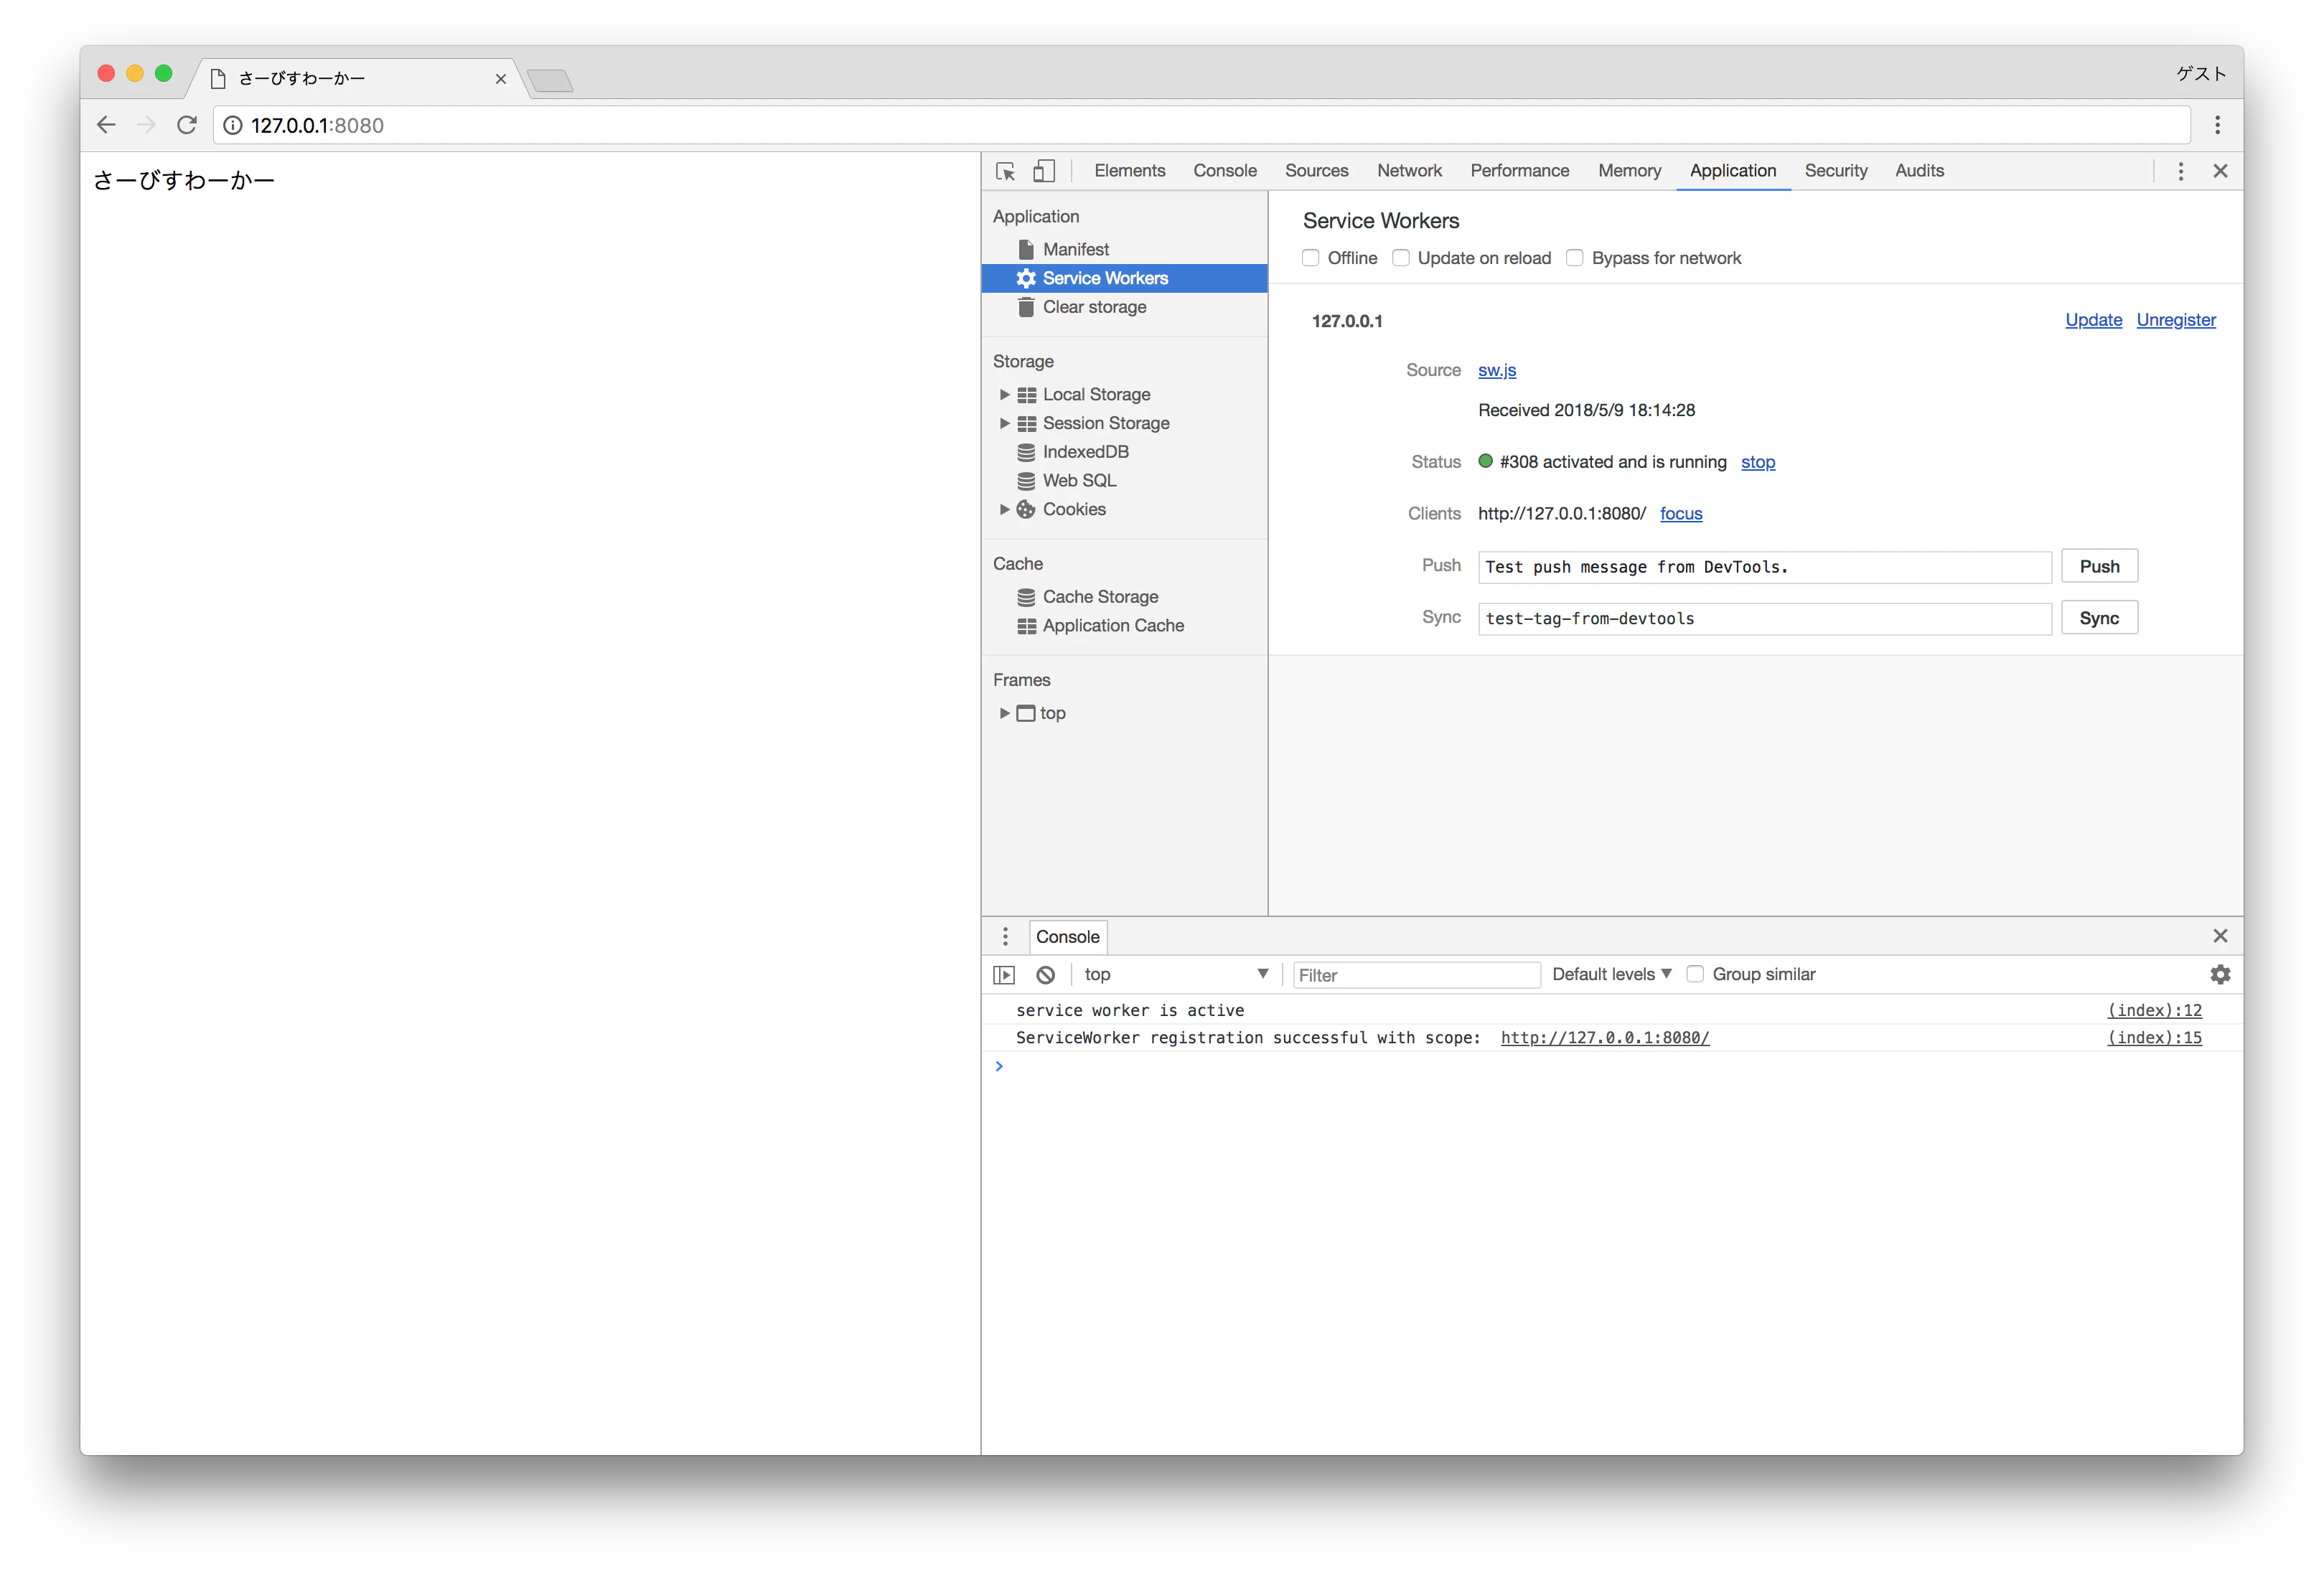
Task: Switch to the Network tab
Action: (1409, 171)
